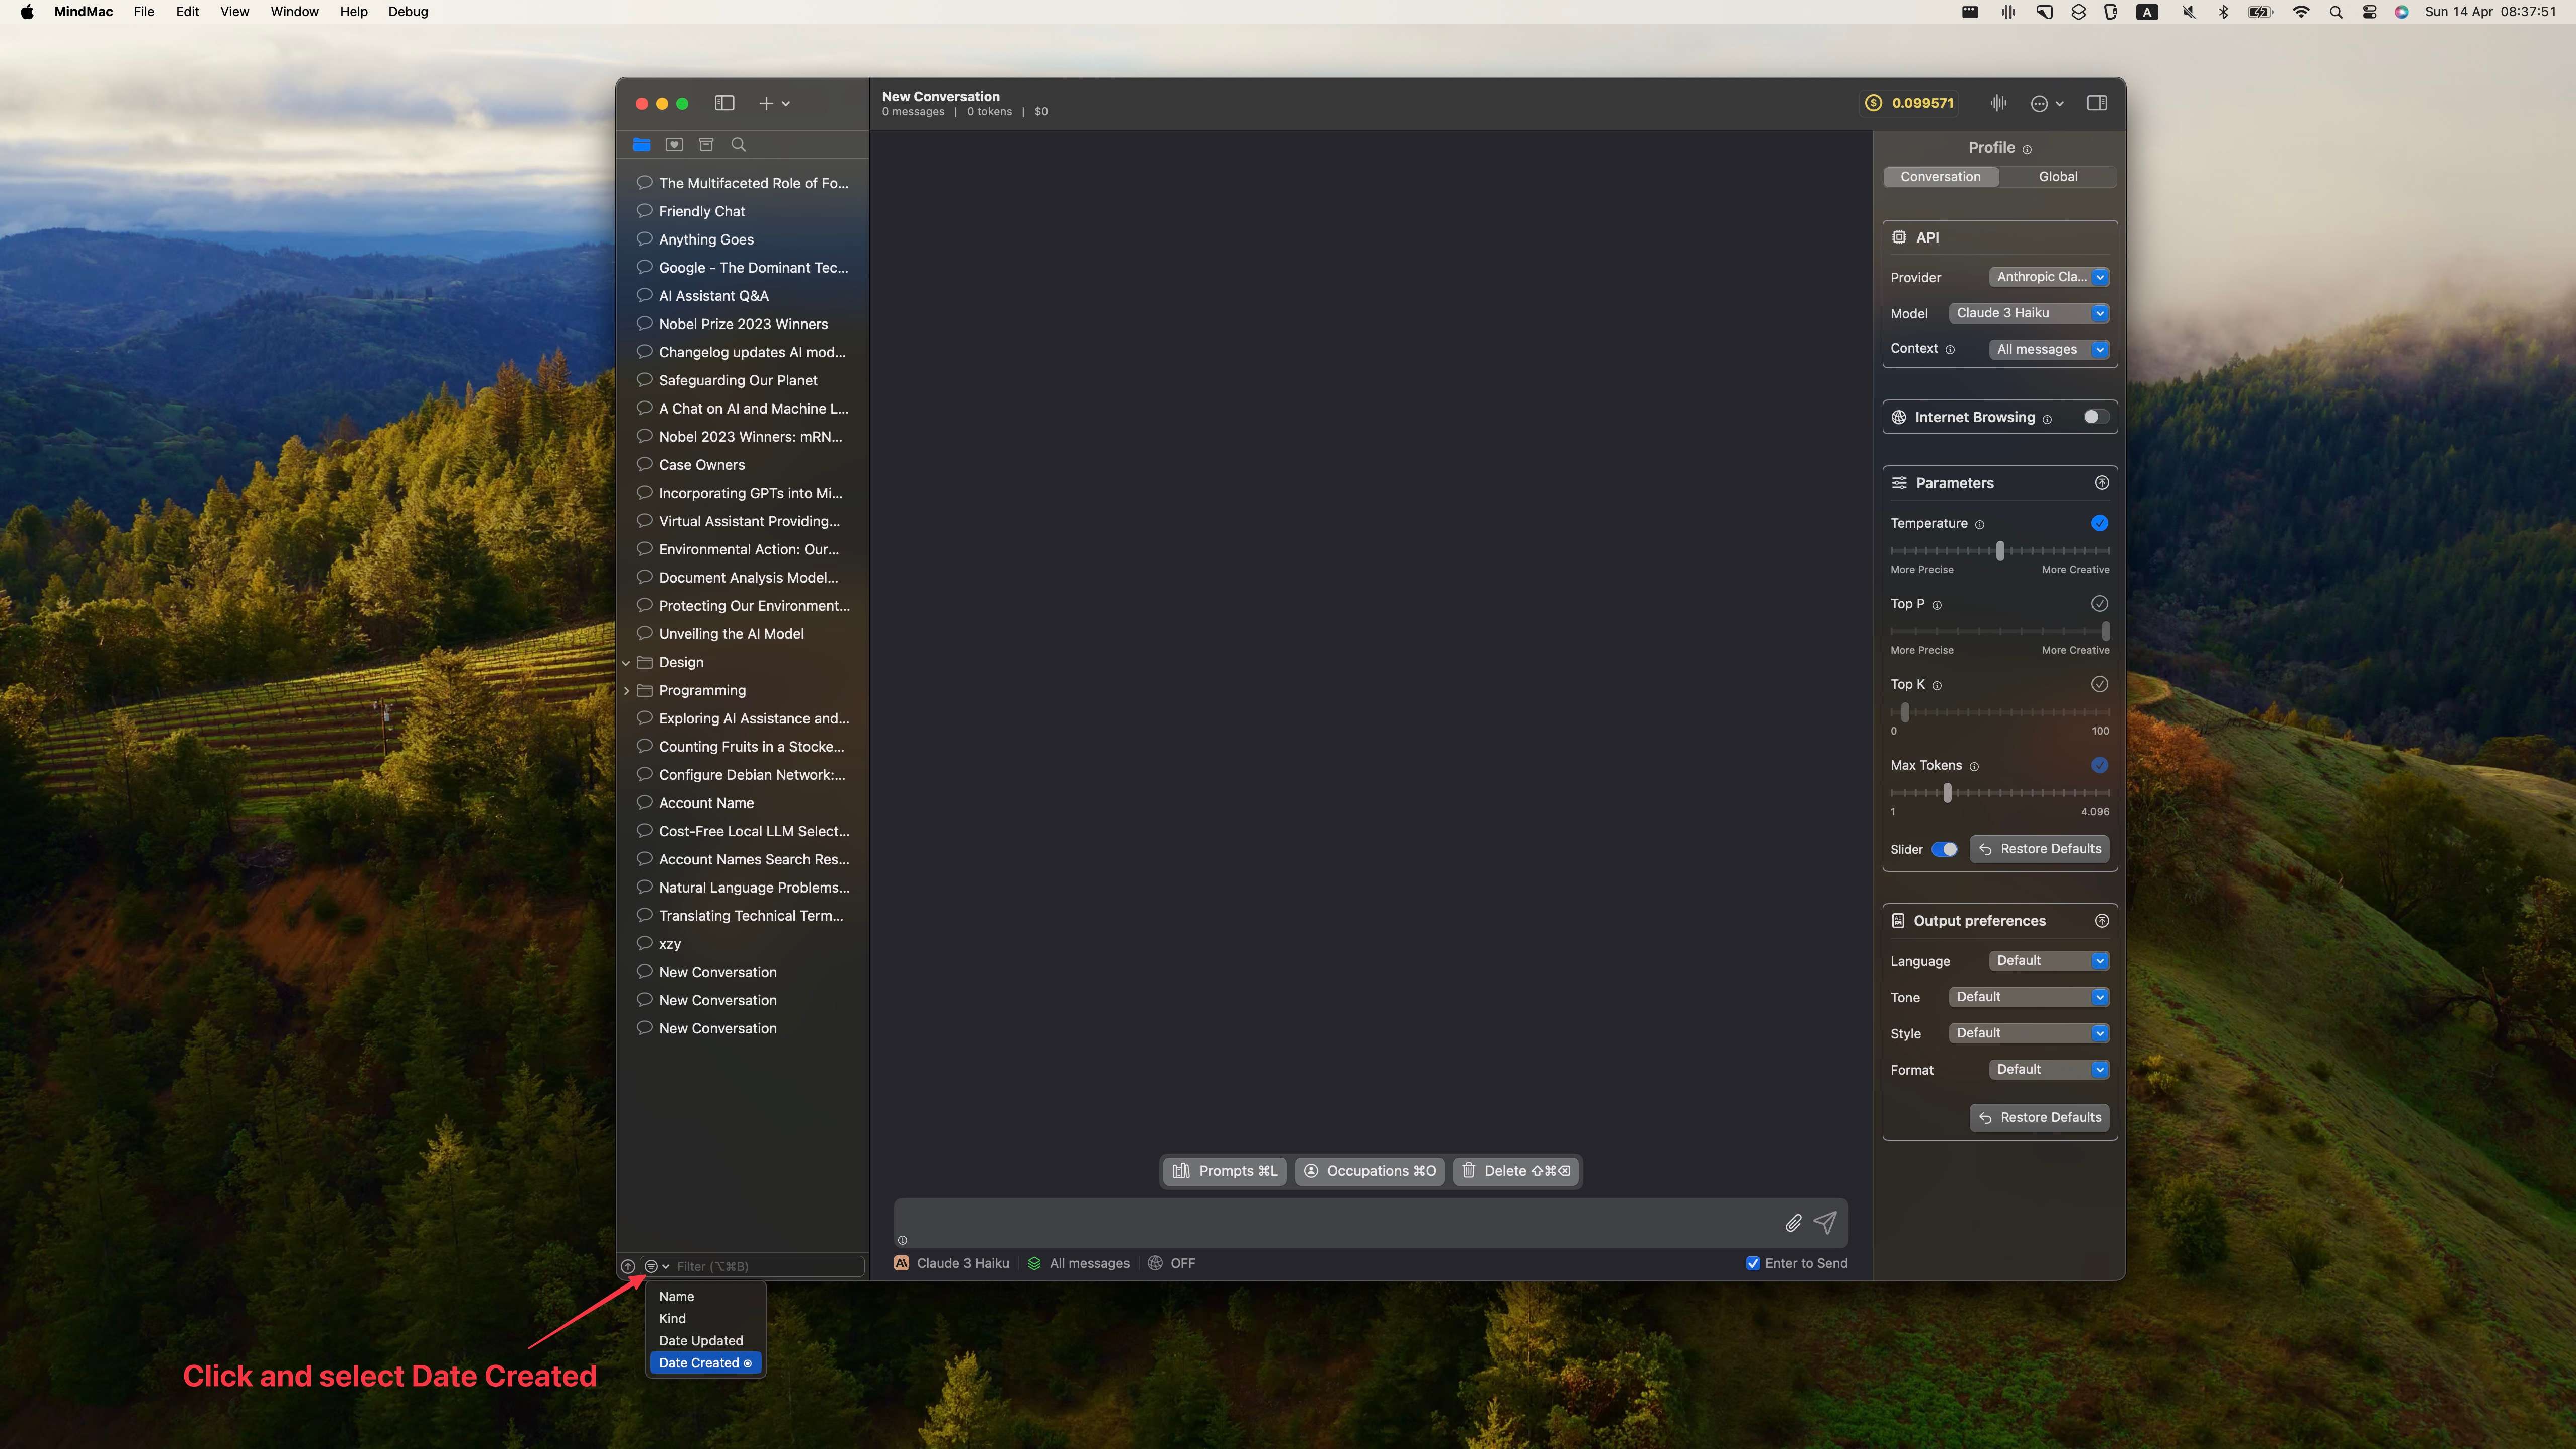Switch to the Conversation profile tab

pos(1940,176)
